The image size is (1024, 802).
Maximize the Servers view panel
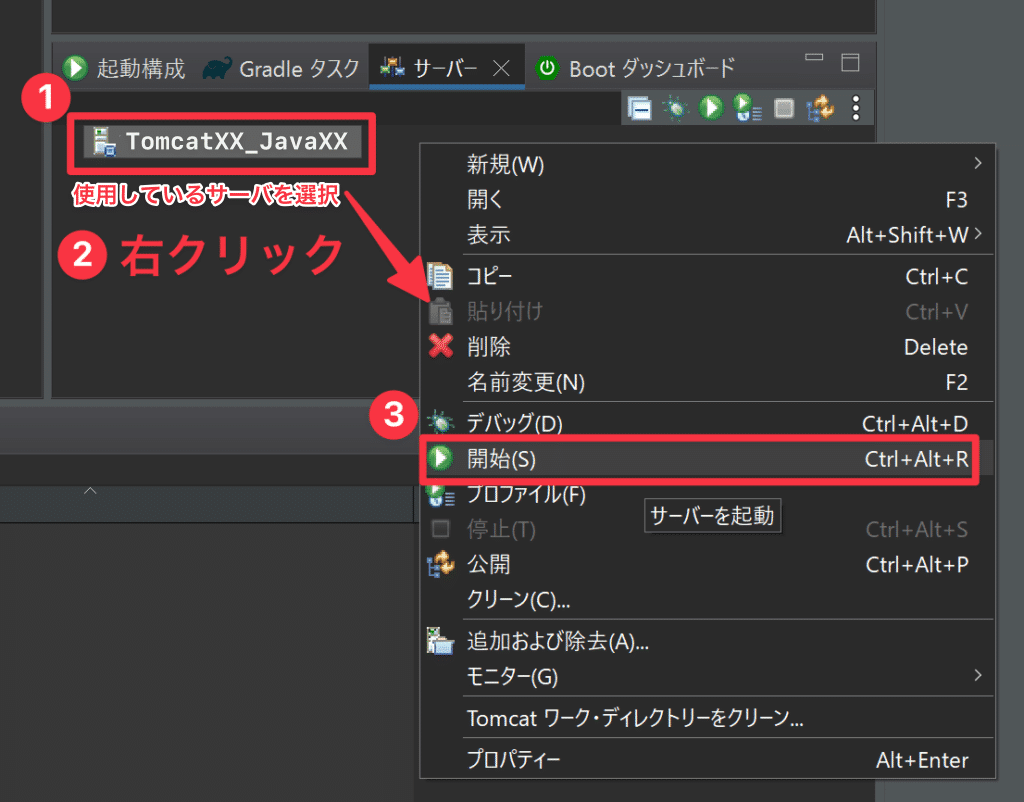[851, 64]
